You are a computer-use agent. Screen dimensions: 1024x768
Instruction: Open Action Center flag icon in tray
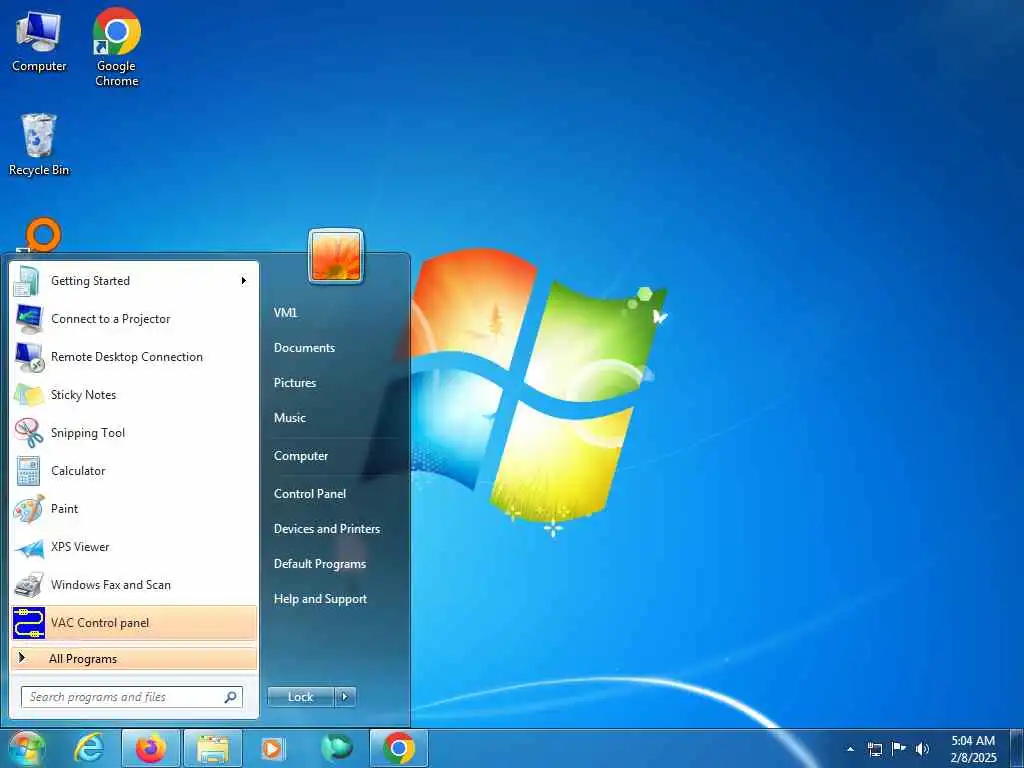(x=899, y=748)
